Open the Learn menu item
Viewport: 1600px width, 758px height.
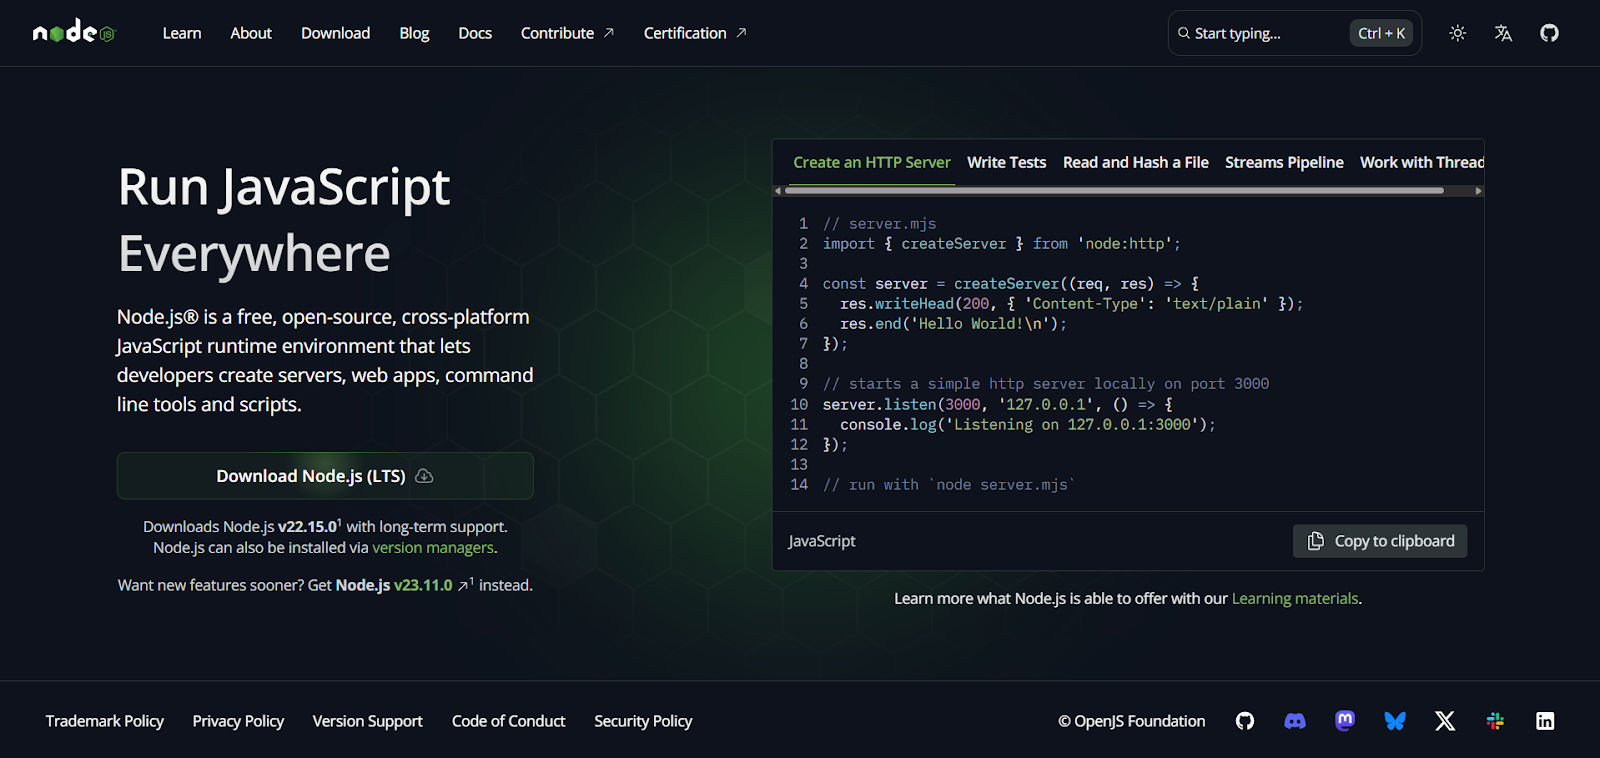click(x=182, y=33)
